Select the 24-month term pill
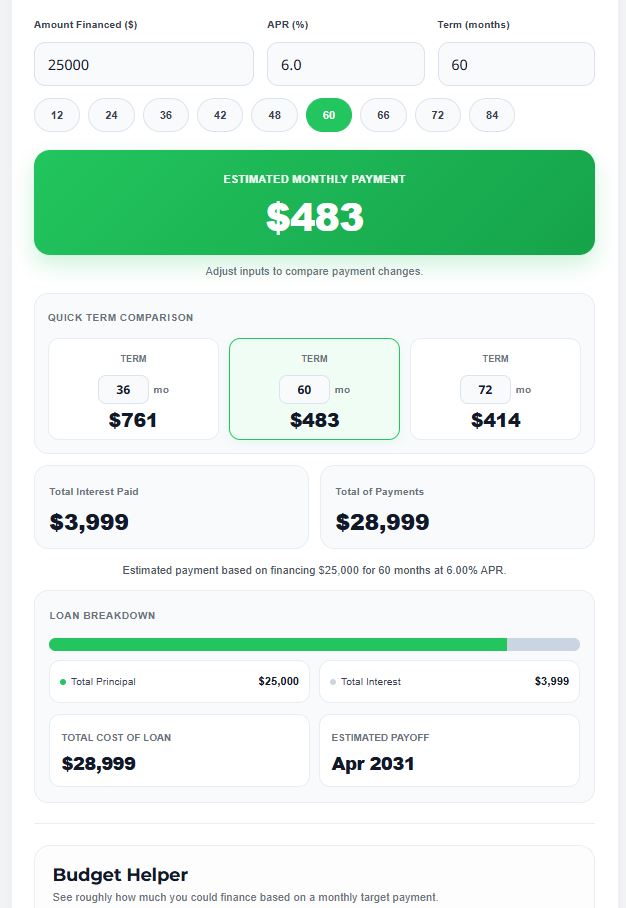 pyautogui.click(x=111, y=115)
